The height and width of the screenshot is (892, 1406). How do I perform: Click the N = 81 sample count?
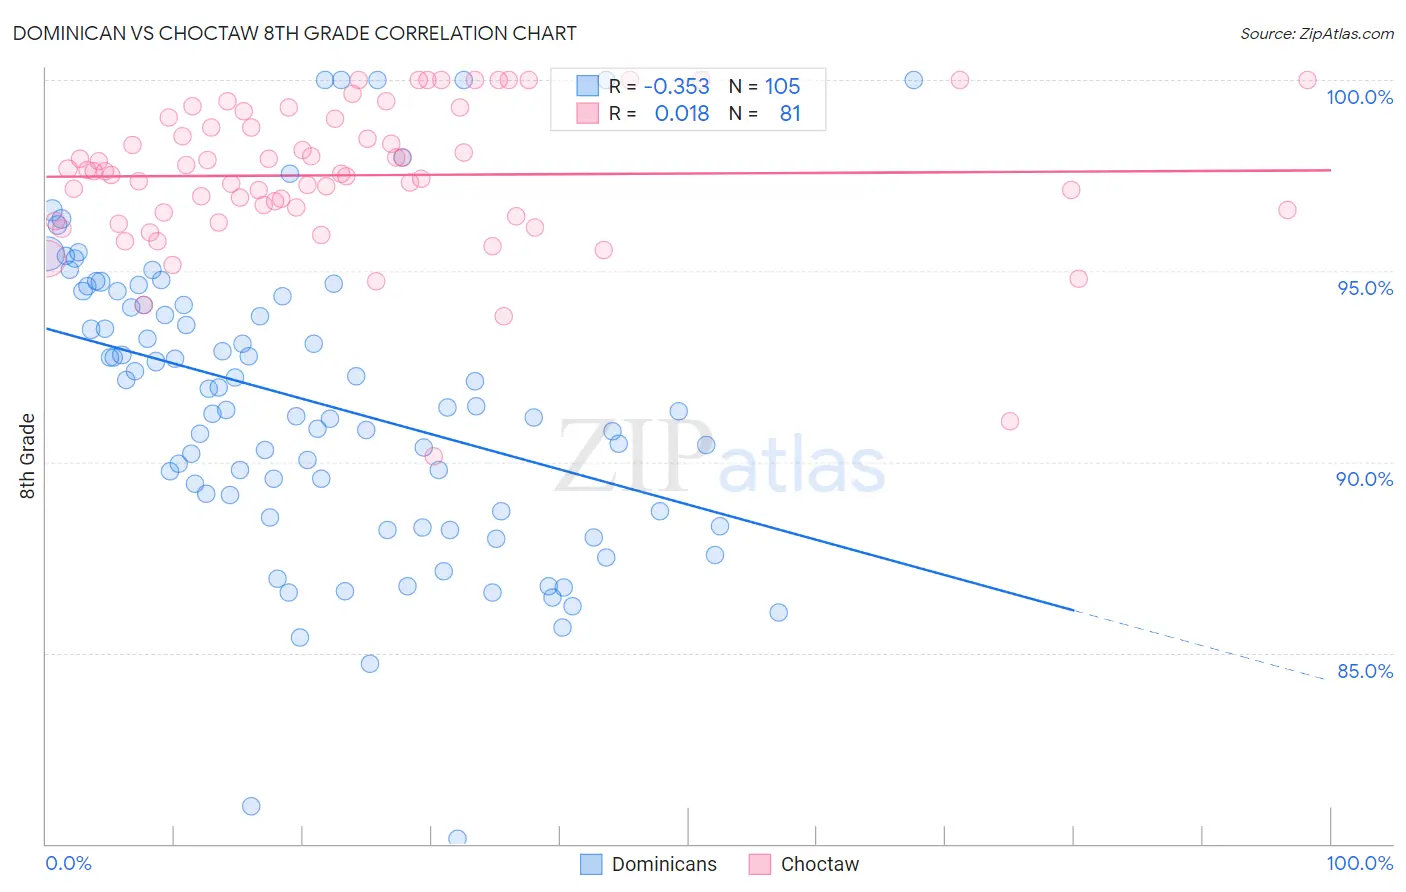coord(764,113)
